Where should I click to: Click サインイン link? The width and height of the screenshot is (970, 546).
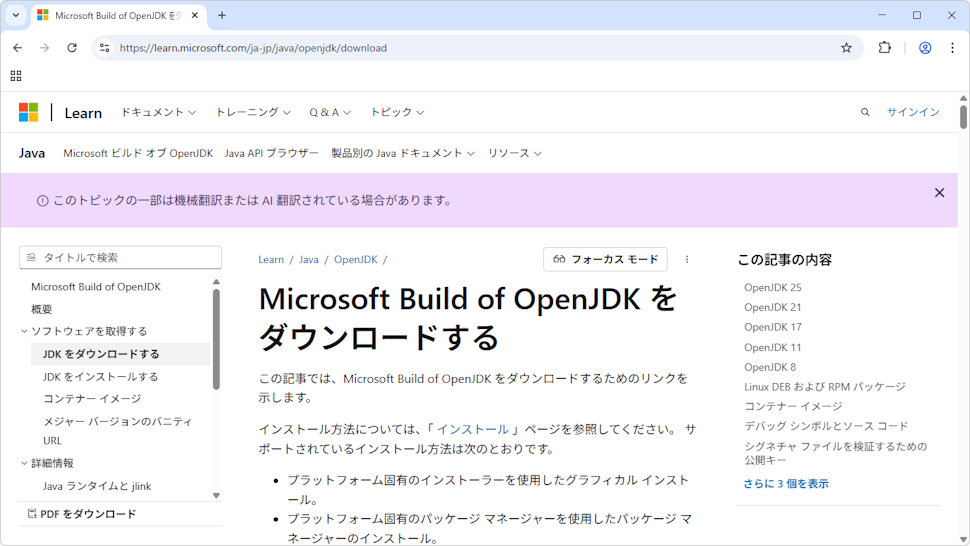click(913, 112)
